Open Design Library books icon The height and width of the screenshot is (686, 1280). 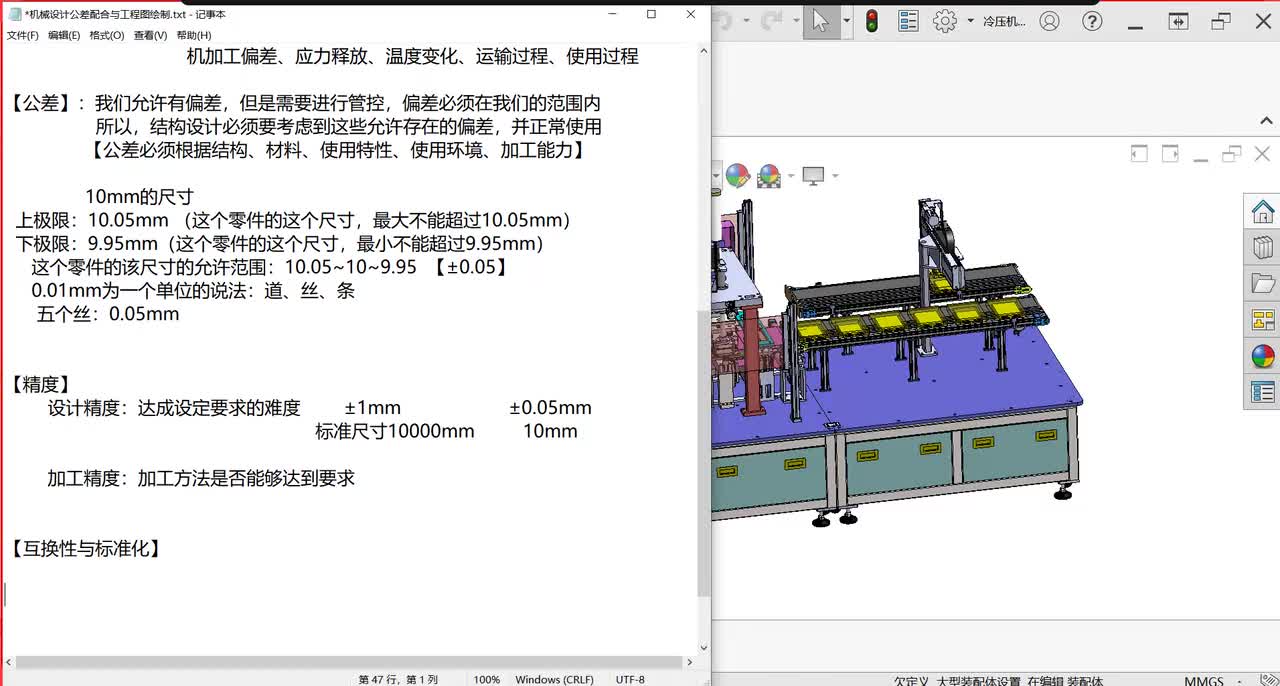pyautogui.click(x=1262, y=248)
